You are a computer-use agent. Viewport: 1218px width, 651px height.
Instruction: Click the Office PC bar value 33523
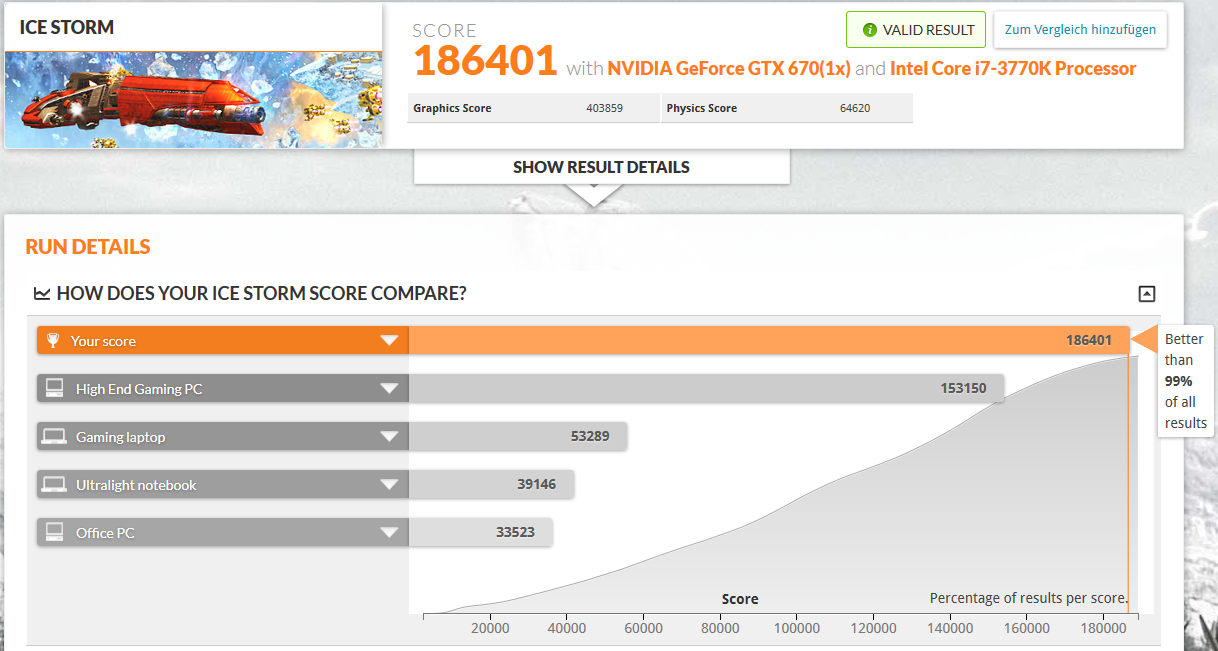[x=516, y=533]
